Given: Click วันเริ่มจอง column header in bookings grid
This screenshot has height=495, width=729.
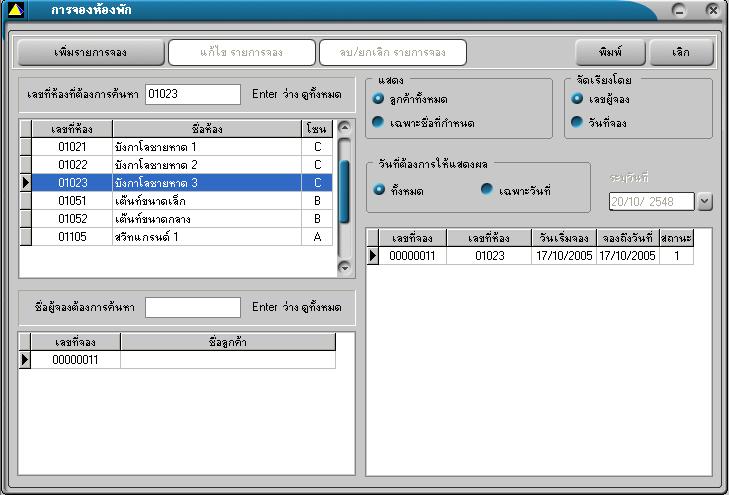Looking at the screenshot, I should [563, 238].
